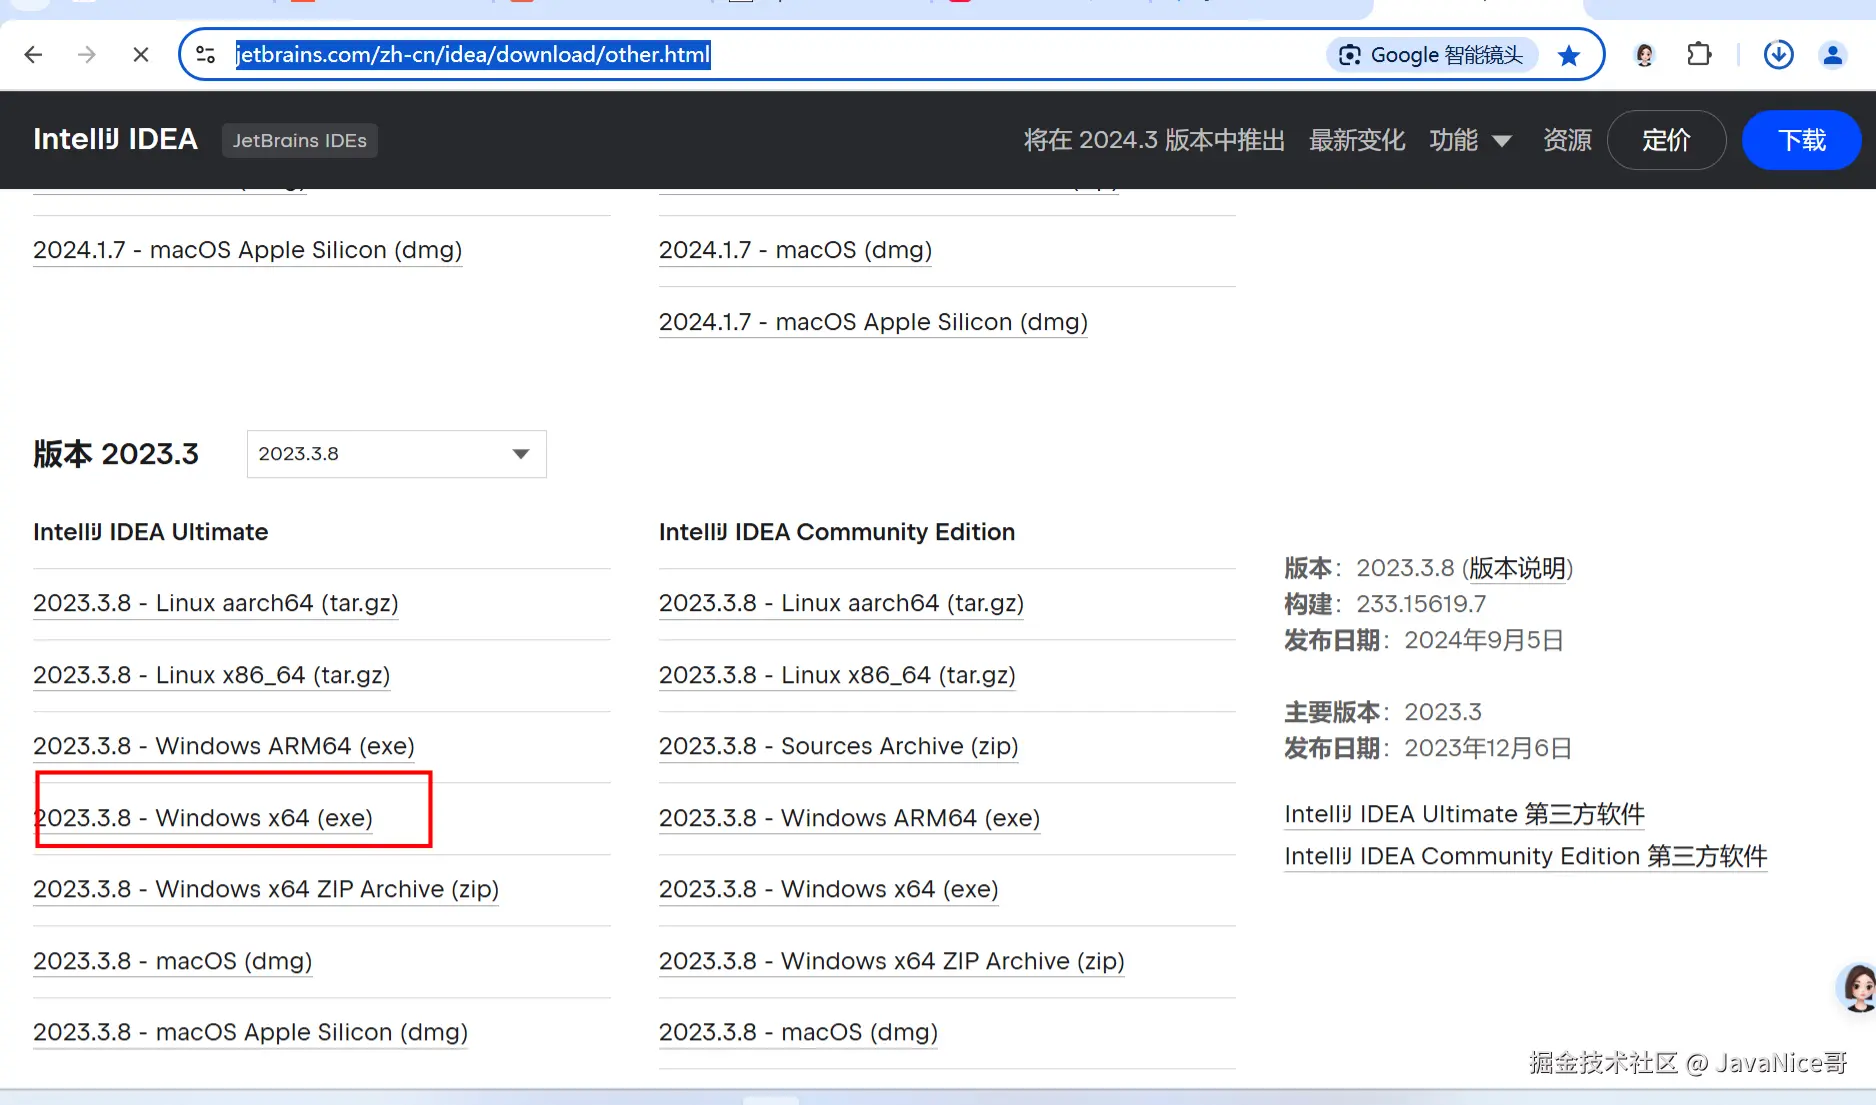Click the avatar extension icon in toolbar

pos(1645,55)
